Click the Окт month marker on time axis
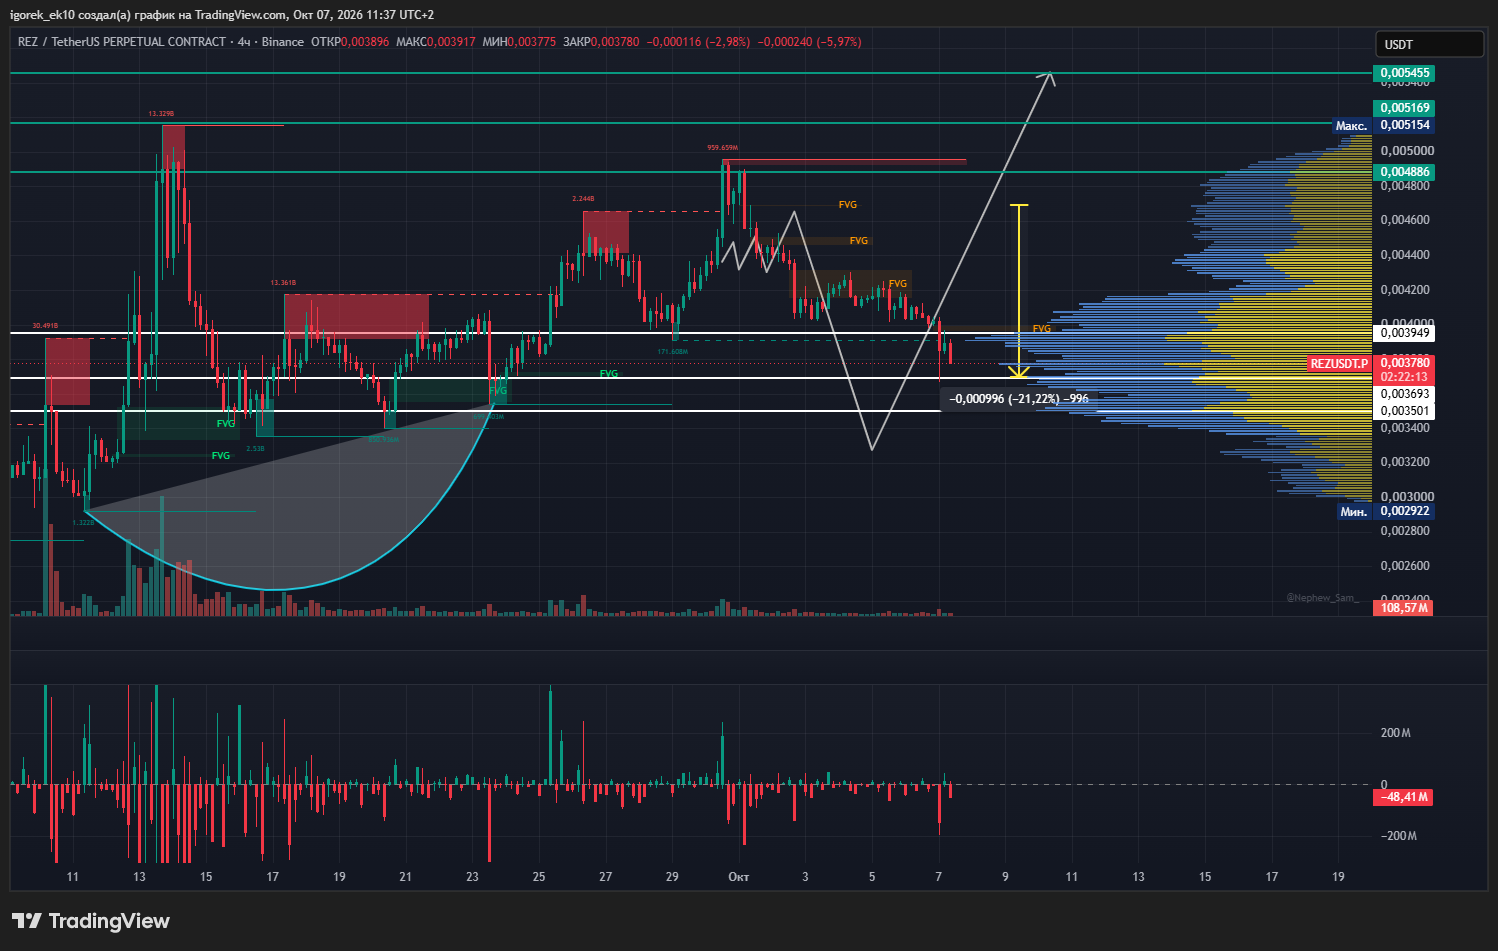 738,877
